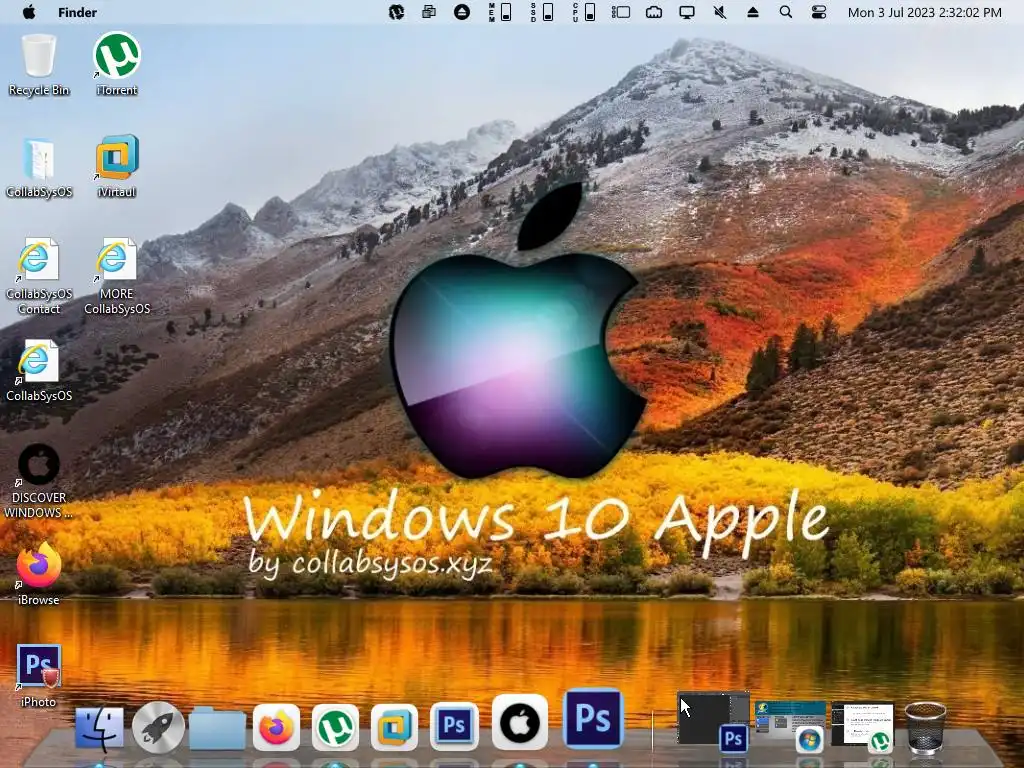The height and width of the screenshot is (768, 1024).
Task: Launch the iBrowse Firefox desktop shortcut
Action: tap(39, 574)
